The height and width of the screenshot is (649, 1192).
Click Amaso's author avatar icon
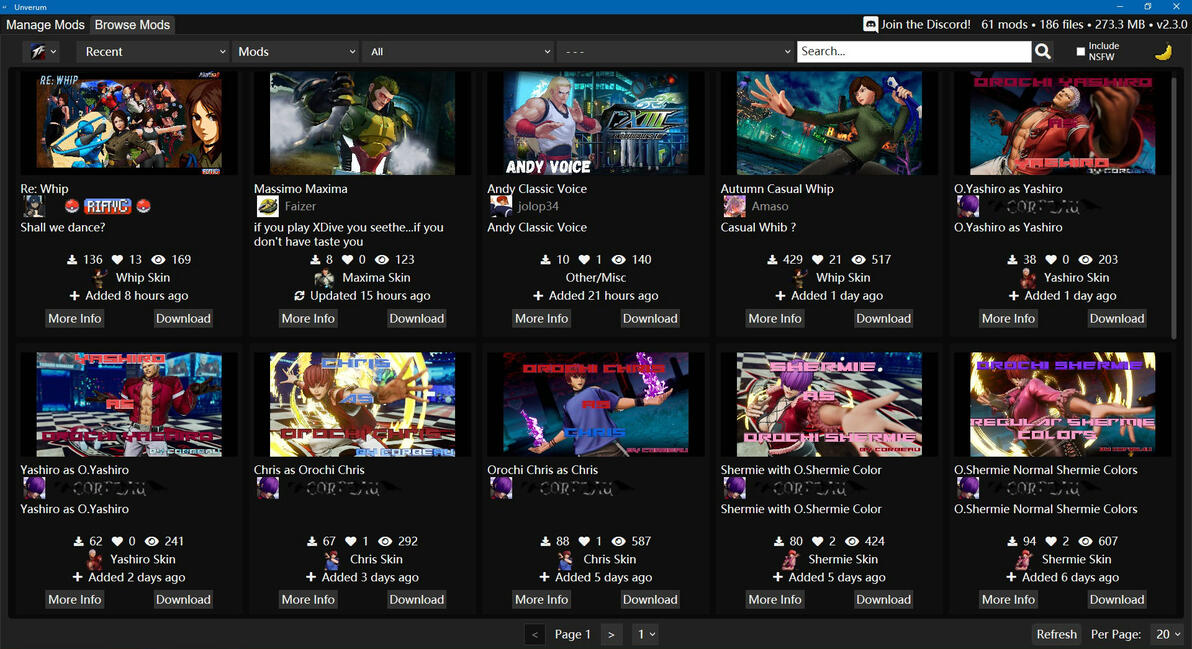734,206
